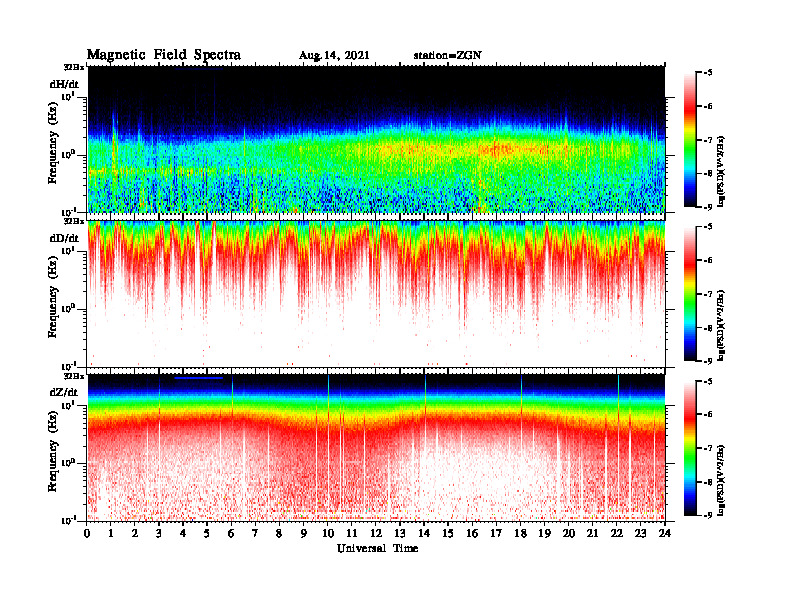The height and width of the screenshot is (612, 792).
Task: Click hour tick label "7" on time axis
Action: (255, 534)
